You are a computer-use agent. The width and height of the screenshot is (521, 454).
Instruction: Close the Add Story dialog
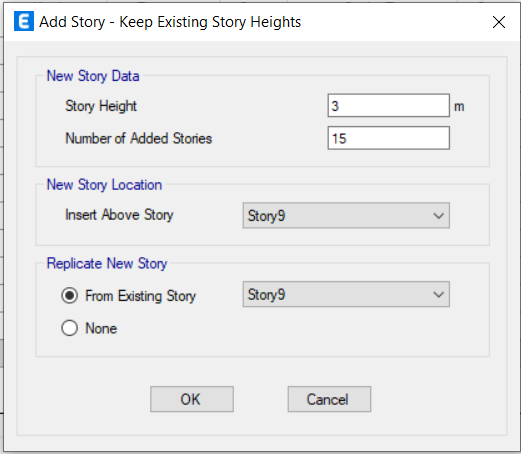tap(499, 22)
